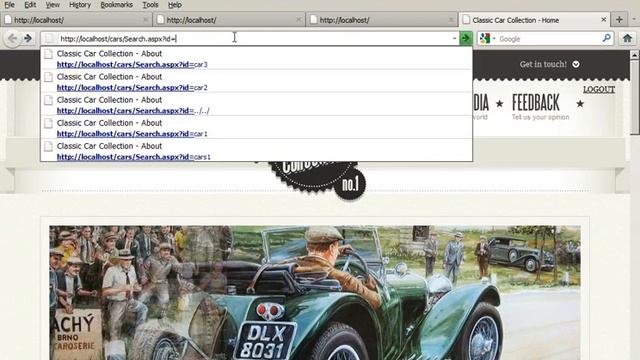640x360 pixels.
Task: Choose suggestion ending with id=car3
Action: [x=256, y=58]
